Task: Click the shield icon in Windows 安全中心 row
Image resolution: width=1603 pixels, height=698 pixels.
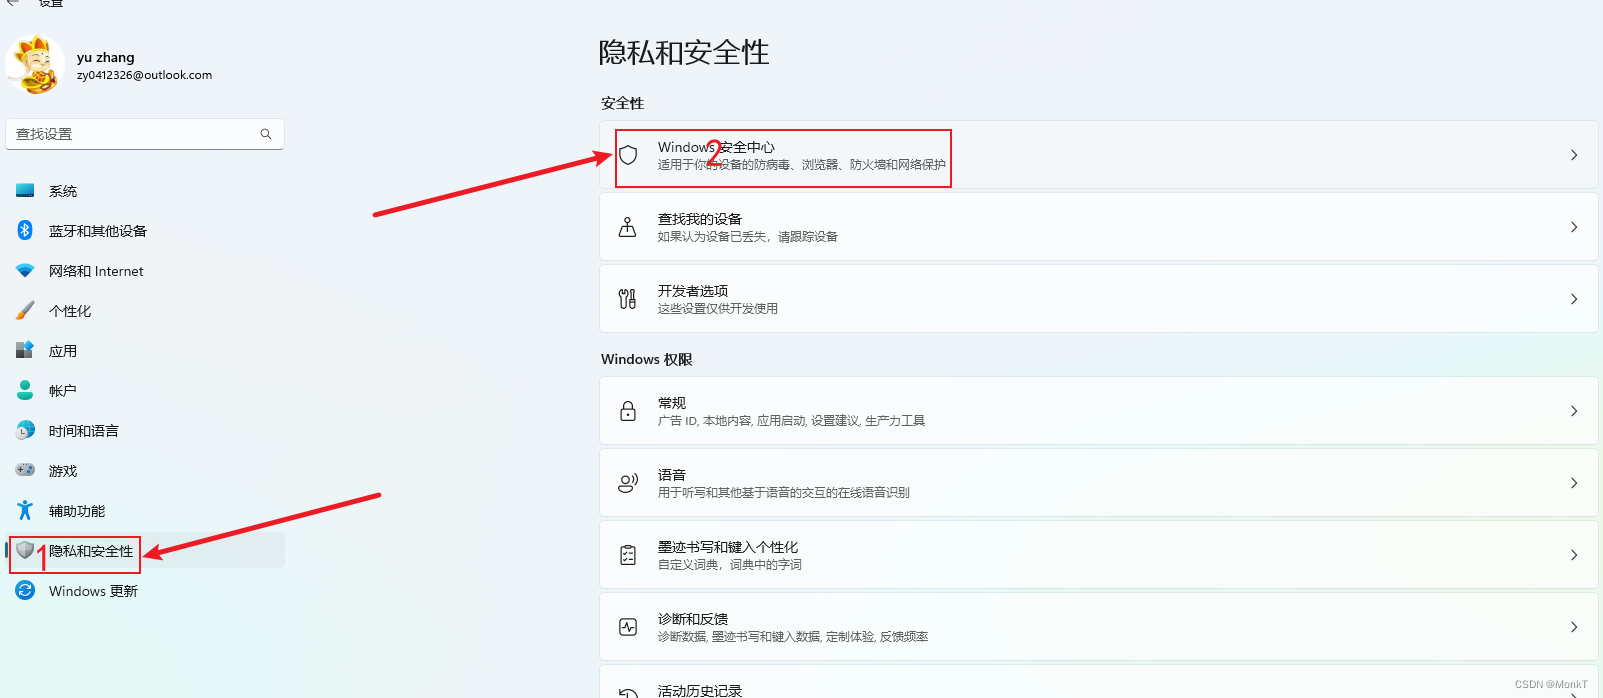Action: 628,155
